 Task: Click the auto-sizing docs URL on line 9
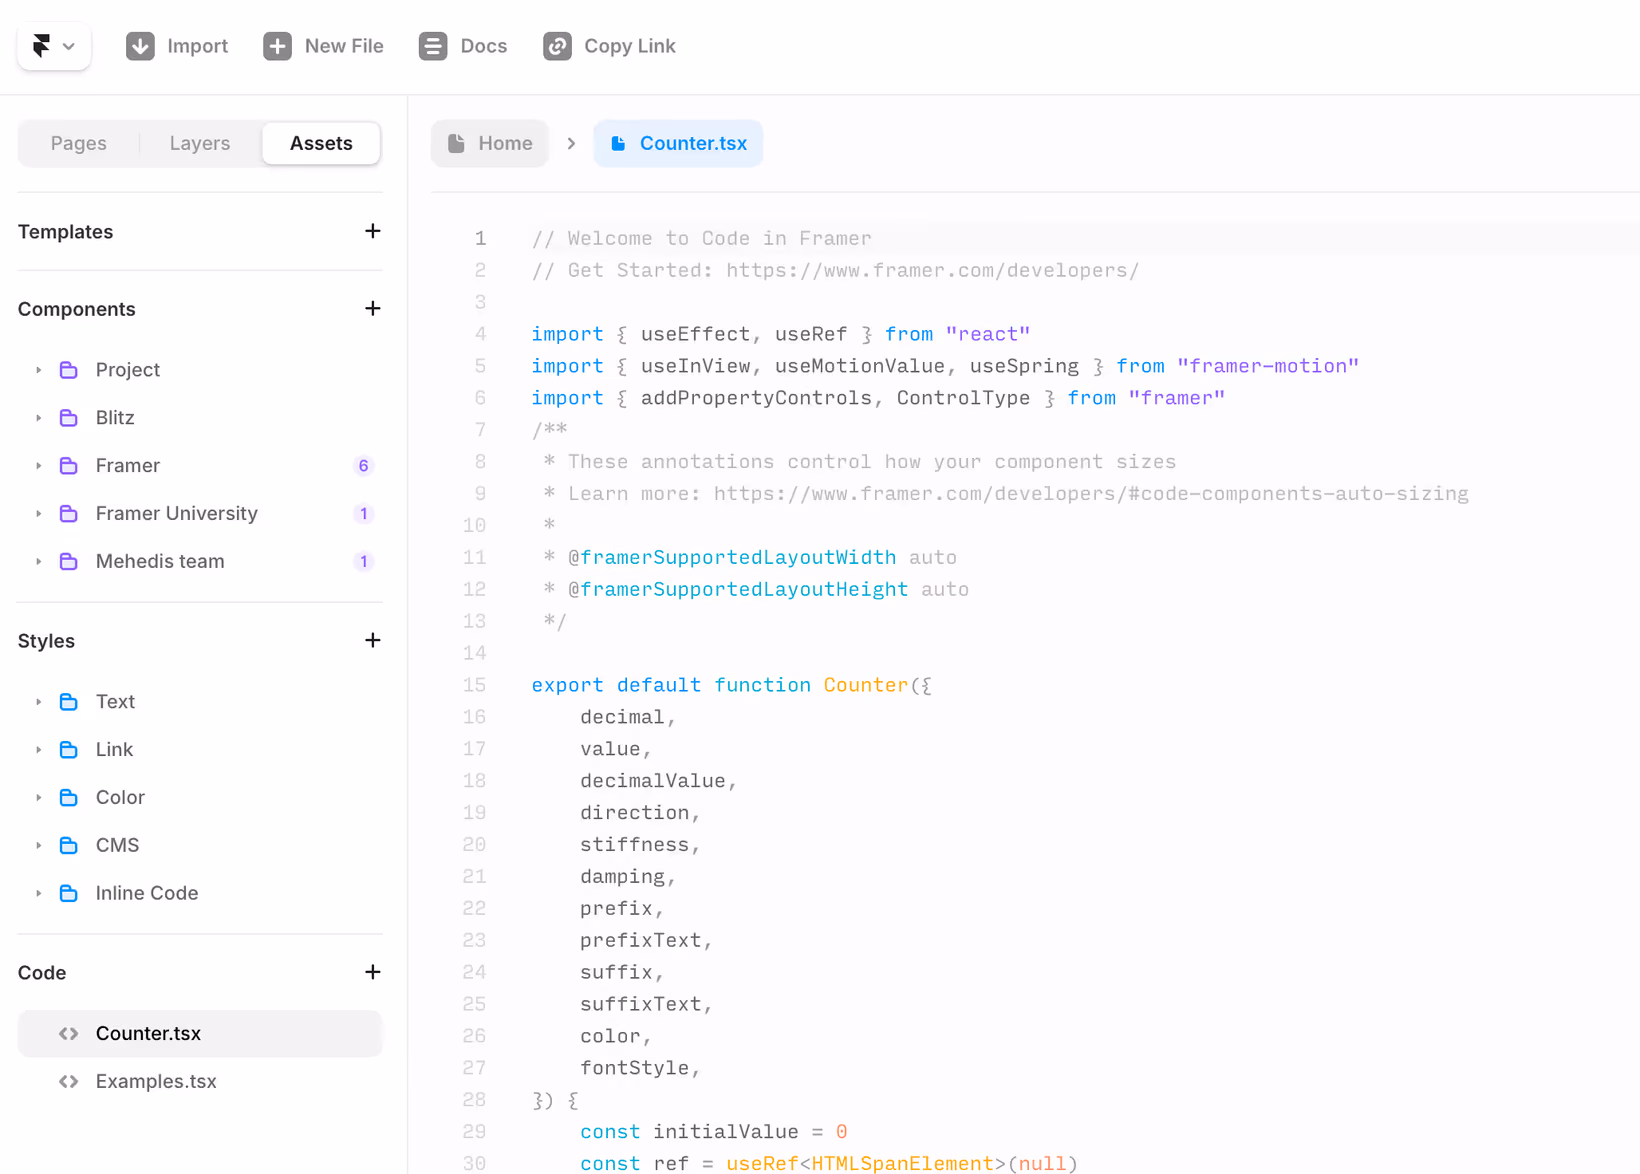1091,494
